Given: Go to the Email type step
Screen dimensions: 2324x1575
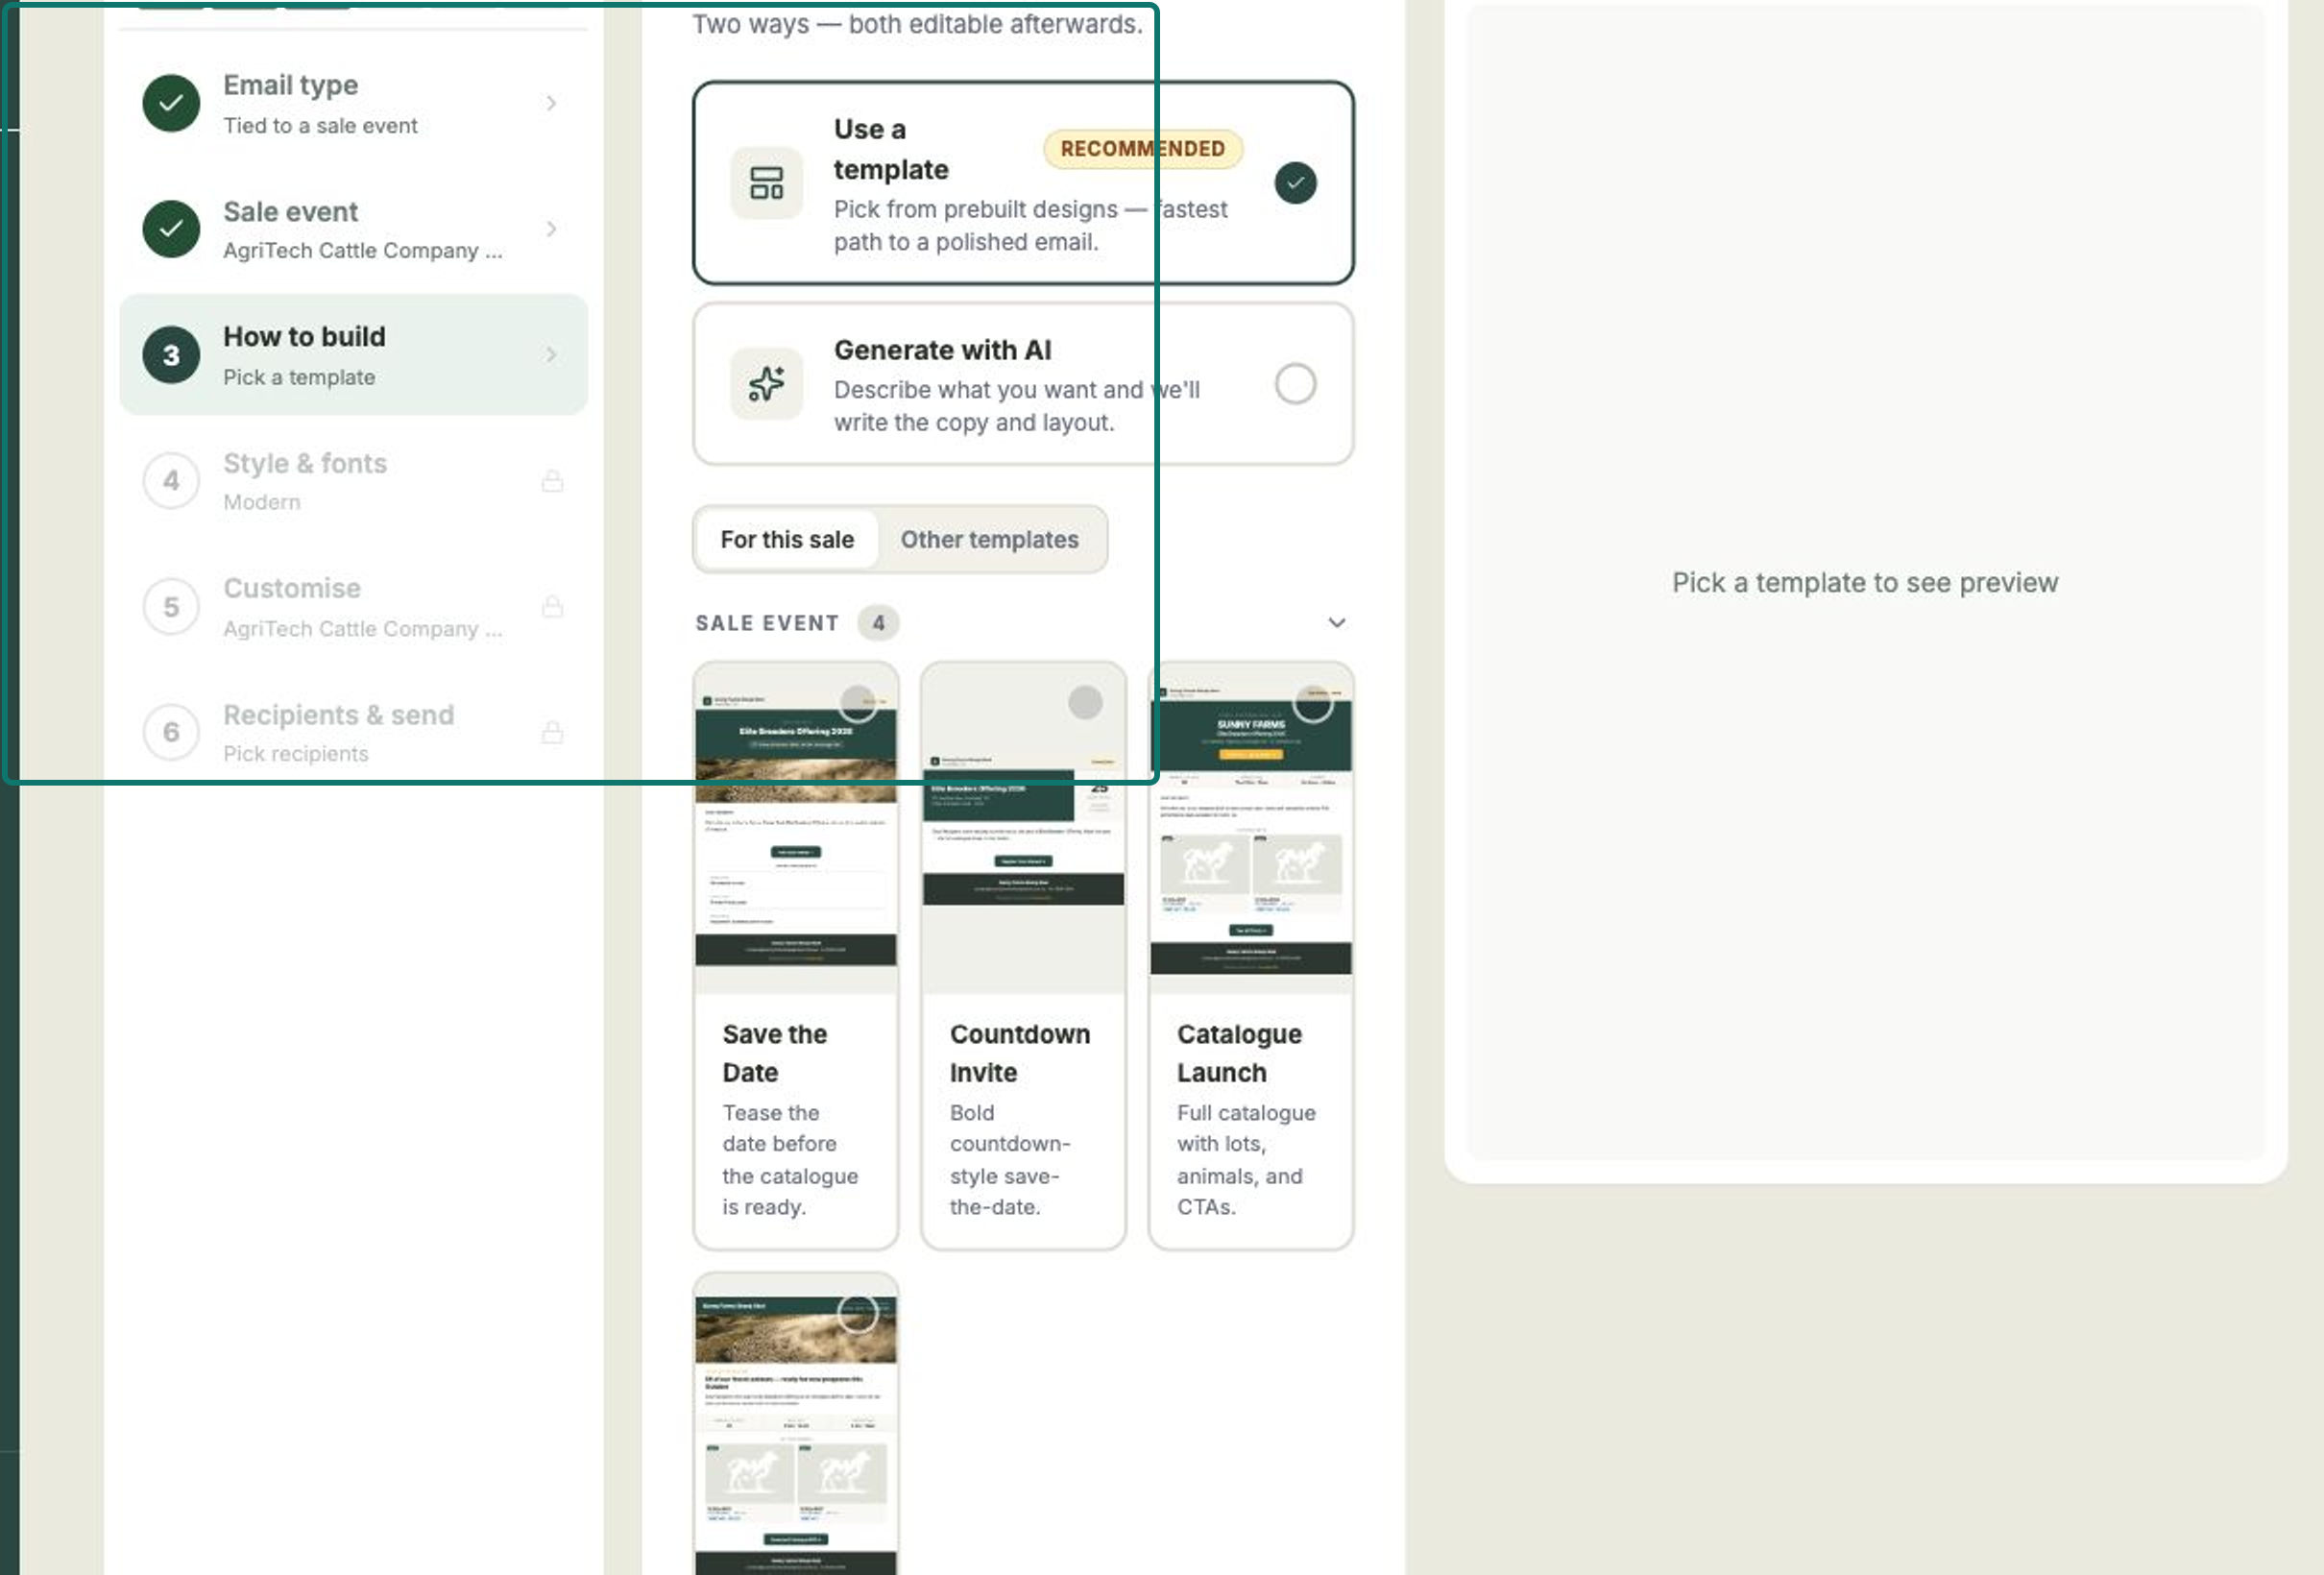Looking at the screenshot, I should (353, 103).
